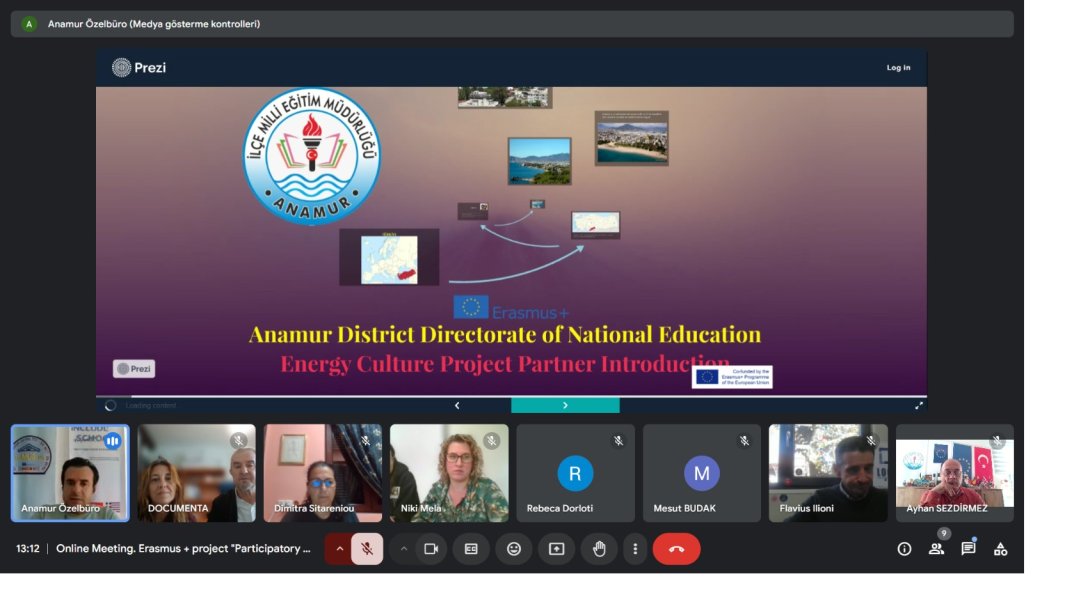1090x613 pixels.
Task: Show the participants people panel
Action: 936,549
